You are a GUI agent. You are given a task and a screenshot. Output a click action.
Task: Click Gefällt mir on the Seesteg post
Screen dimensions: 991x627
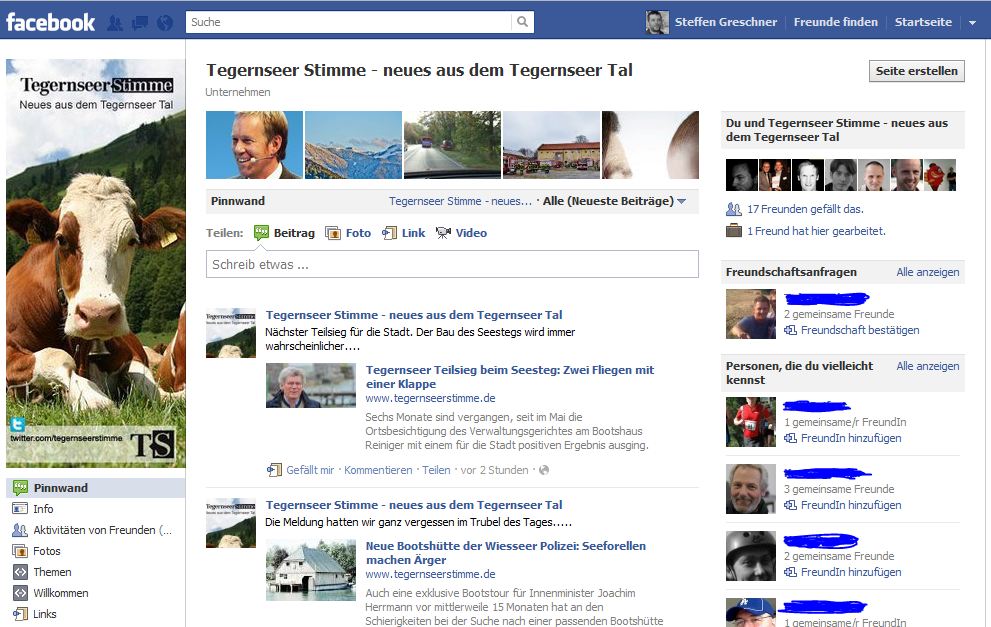click(310, 470)
